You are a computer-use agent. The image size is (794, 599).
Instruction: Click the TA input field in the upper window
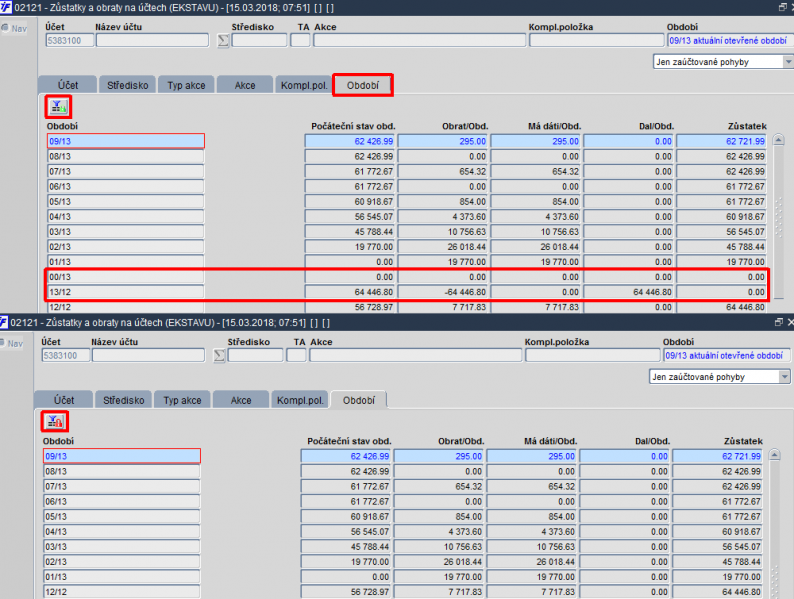(300, 41)
